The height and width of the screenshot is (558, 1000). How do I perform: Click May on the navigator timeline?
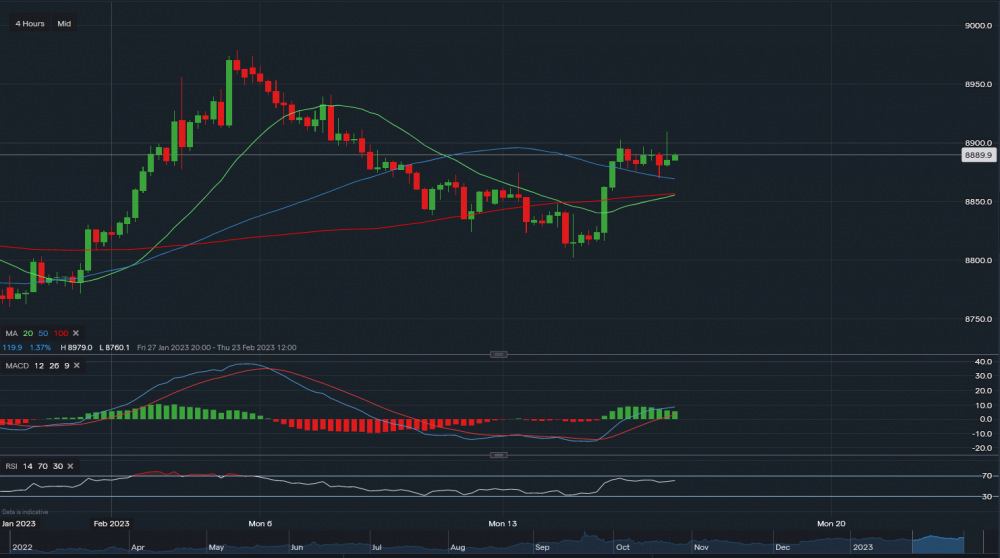[217, 548]
